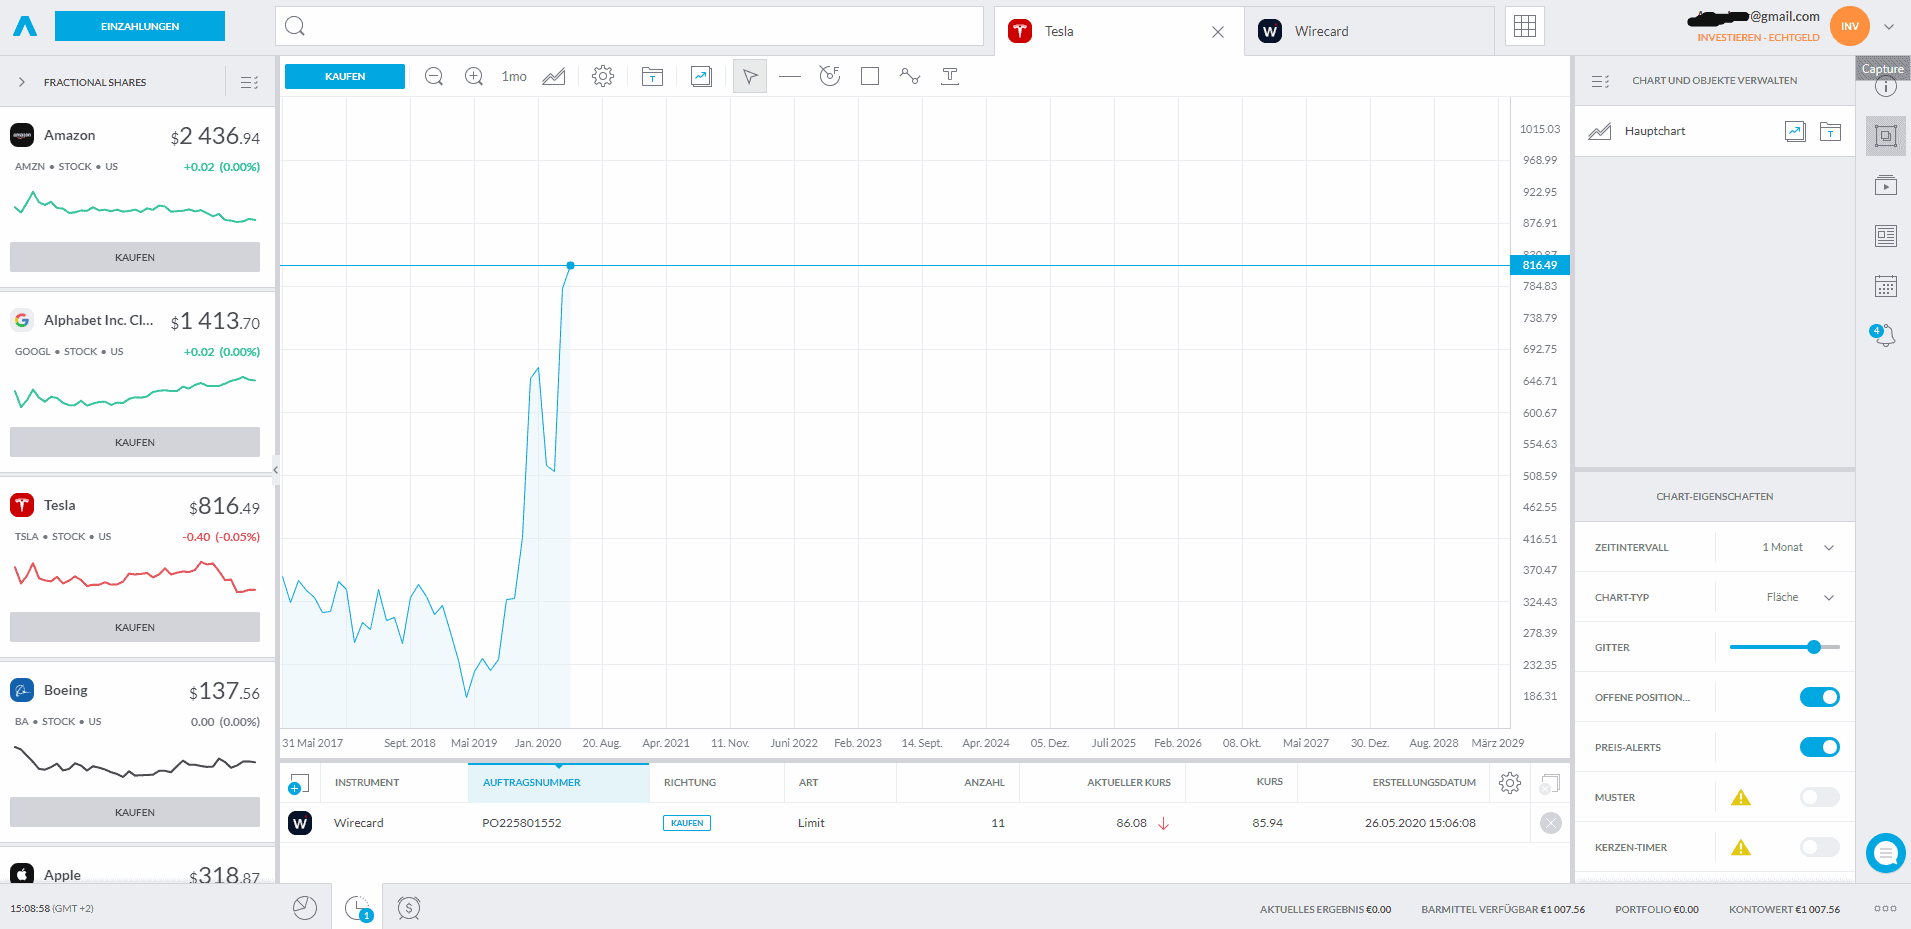Open results dollar icon at bottom
1911x929 pixels.
(x=408, y=907)
